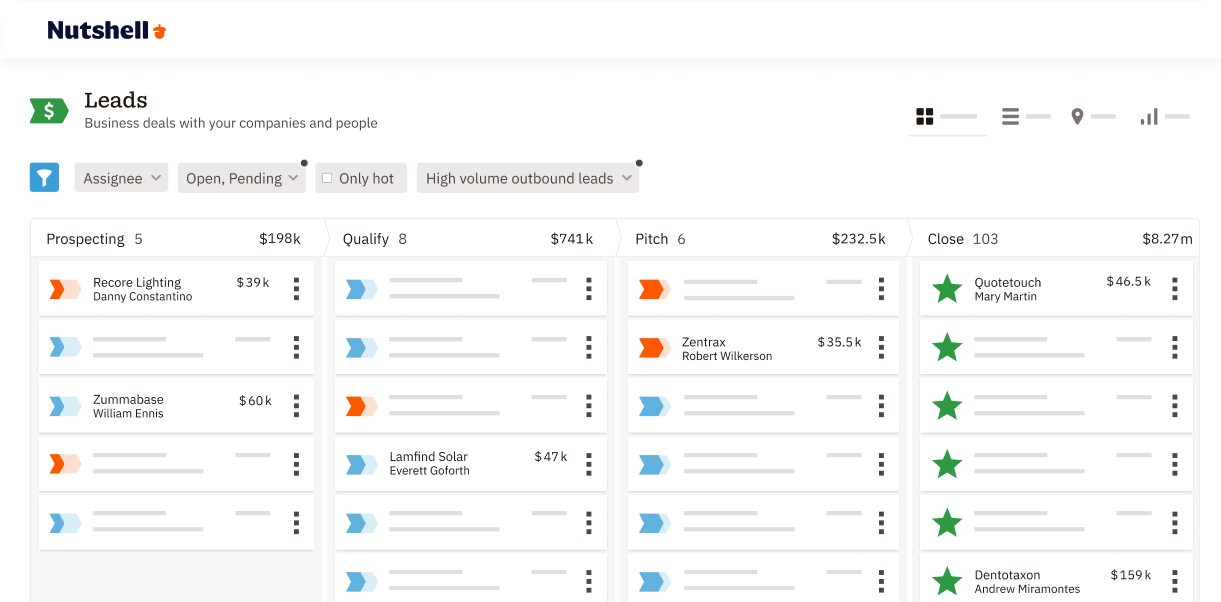Open the Open, Pending status dropdown
1221x602 pixels.
click(241, 178)
